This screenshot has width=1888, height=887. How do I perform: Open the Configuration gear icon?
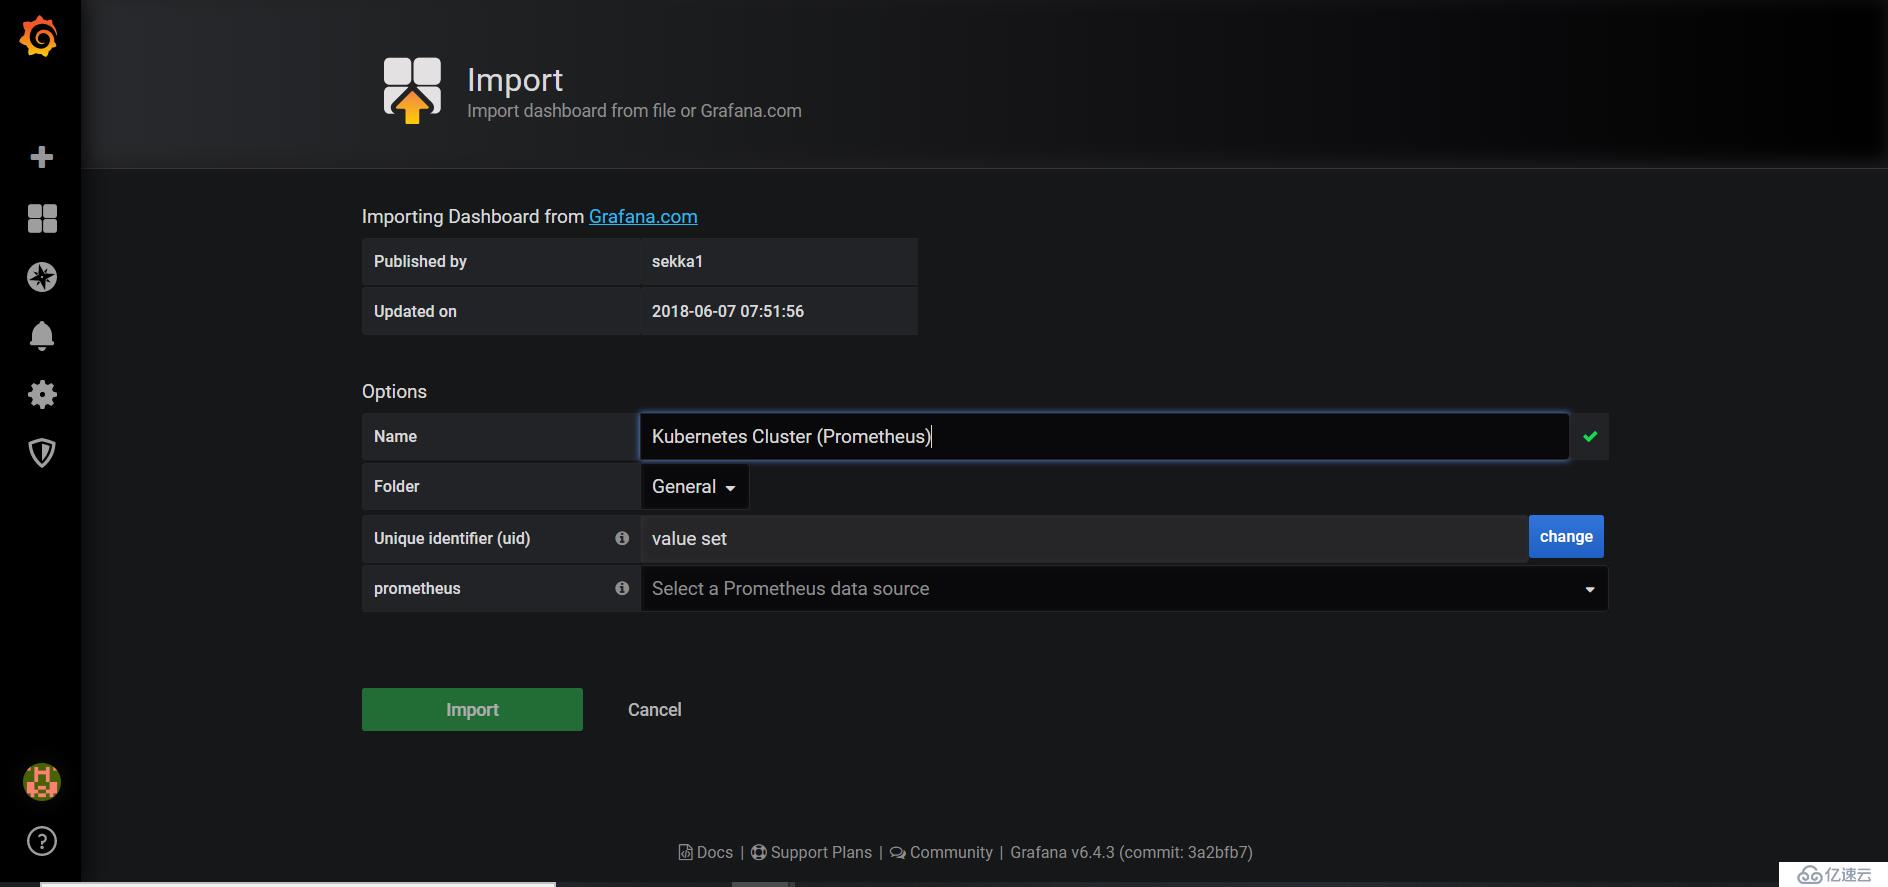pyautogui.click(x=42, y=394)
